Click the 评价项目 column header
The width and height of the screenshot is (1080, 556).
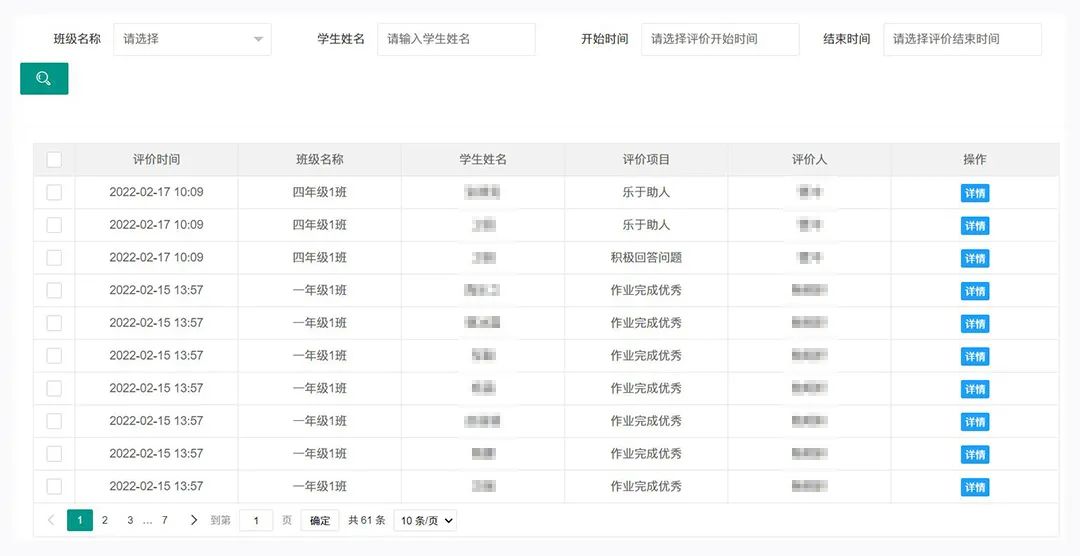coord(646,160)
